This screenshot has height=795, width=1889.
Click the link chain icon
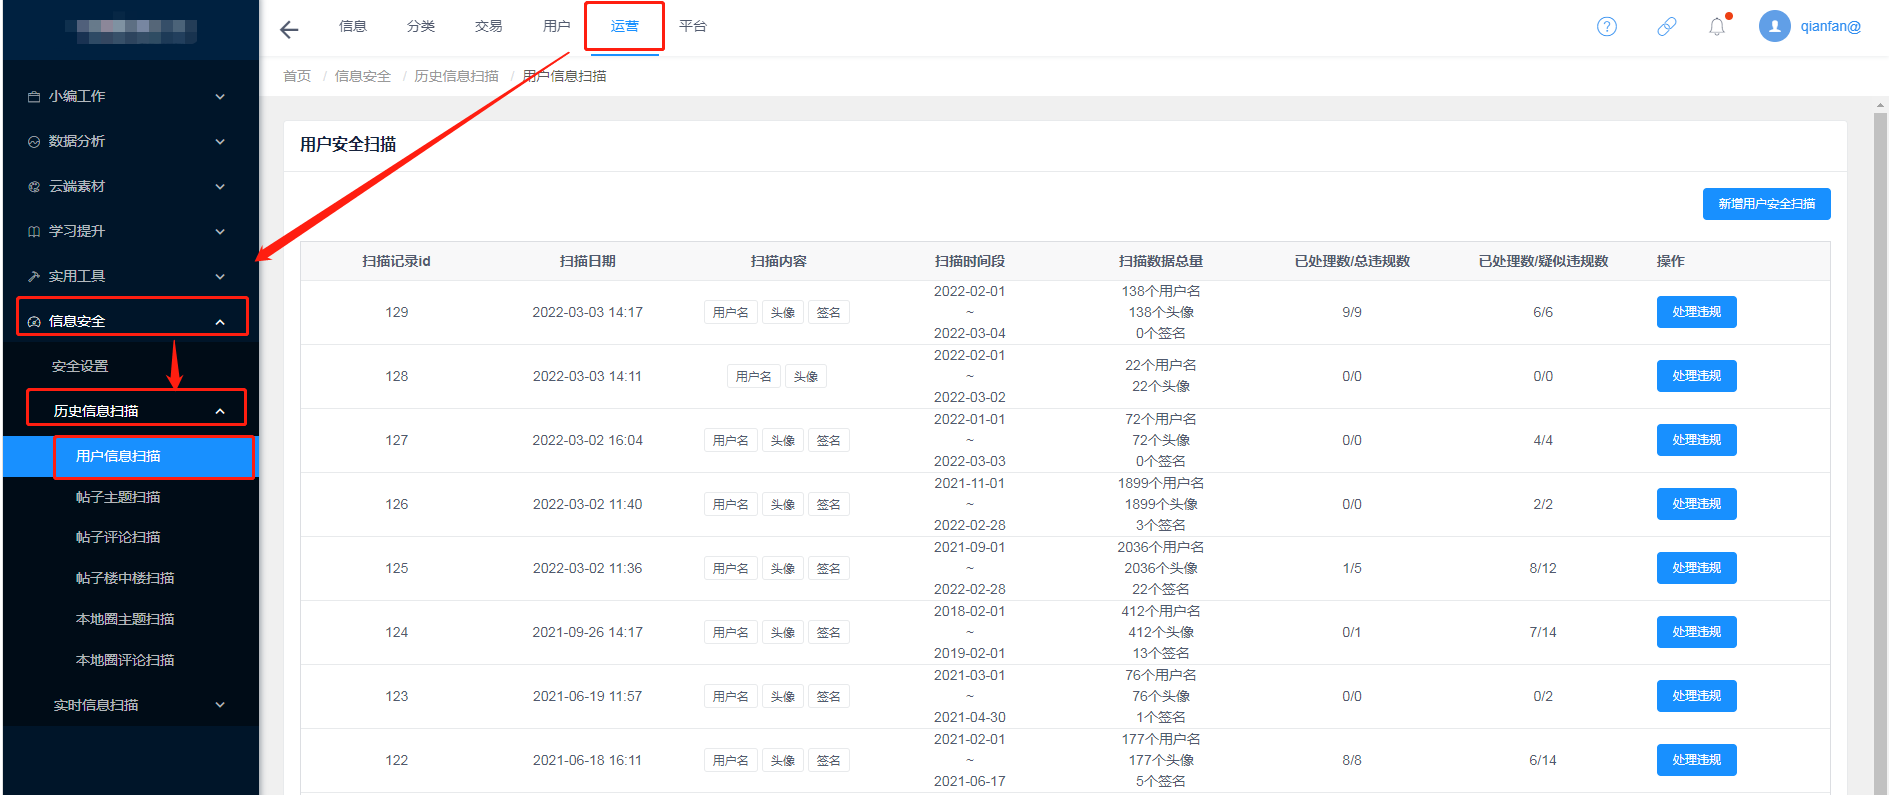tap(1667, 27)
